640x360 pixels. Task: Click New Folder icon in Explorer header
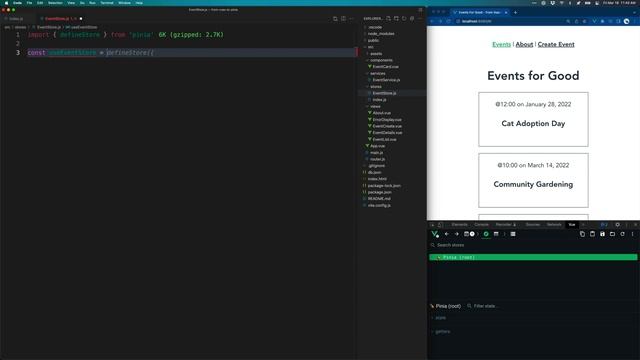396,18
